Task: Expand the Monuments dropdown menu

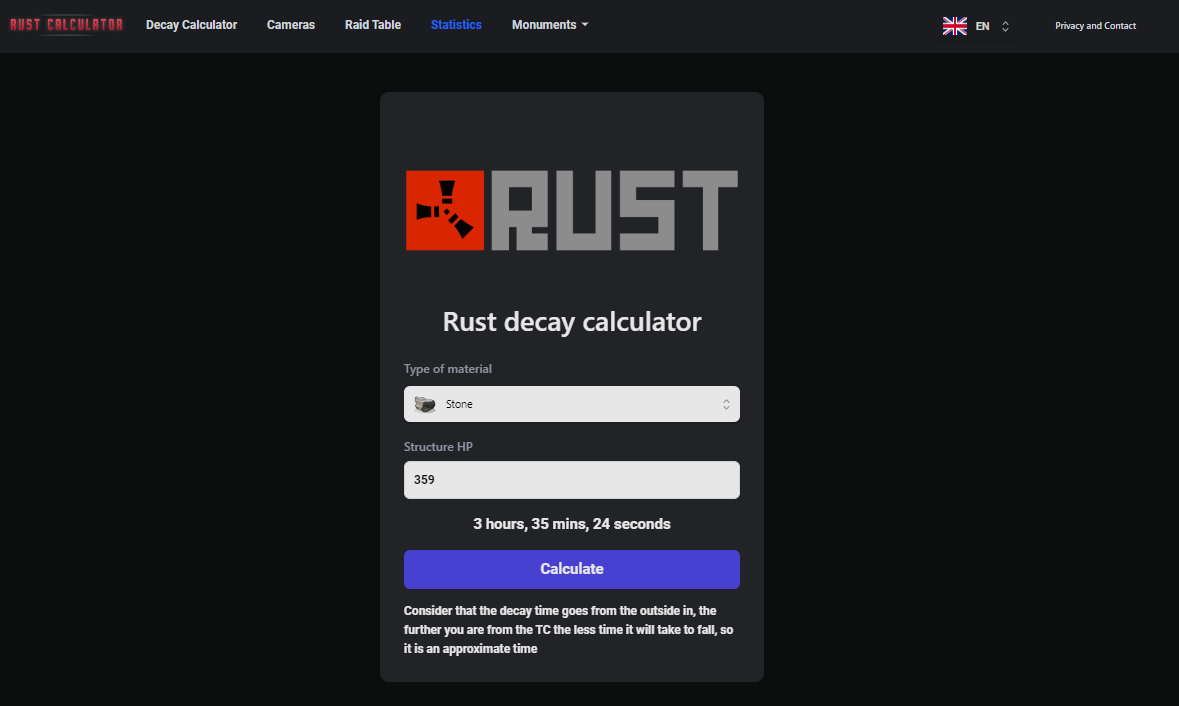Action: pyautogui.click(x=550, y=25)
